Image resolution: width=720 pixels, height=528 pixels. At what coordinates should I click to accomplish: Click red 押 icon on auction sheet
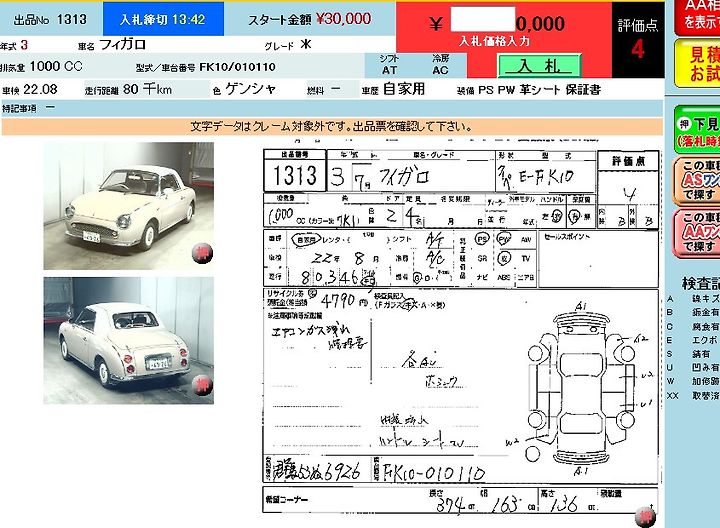[645, 516]
